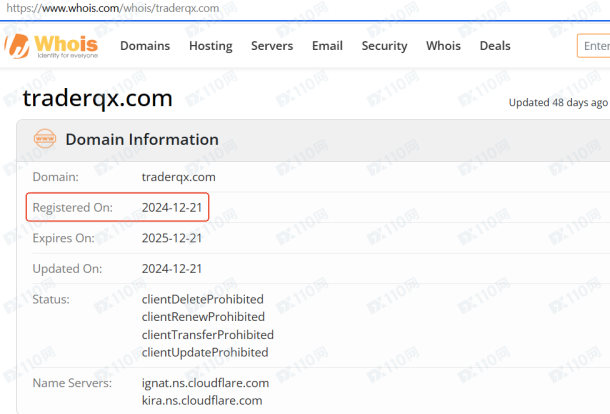Click the 'Domain:' label
Viewport: 610px width, 414px height.
(56, 177)
